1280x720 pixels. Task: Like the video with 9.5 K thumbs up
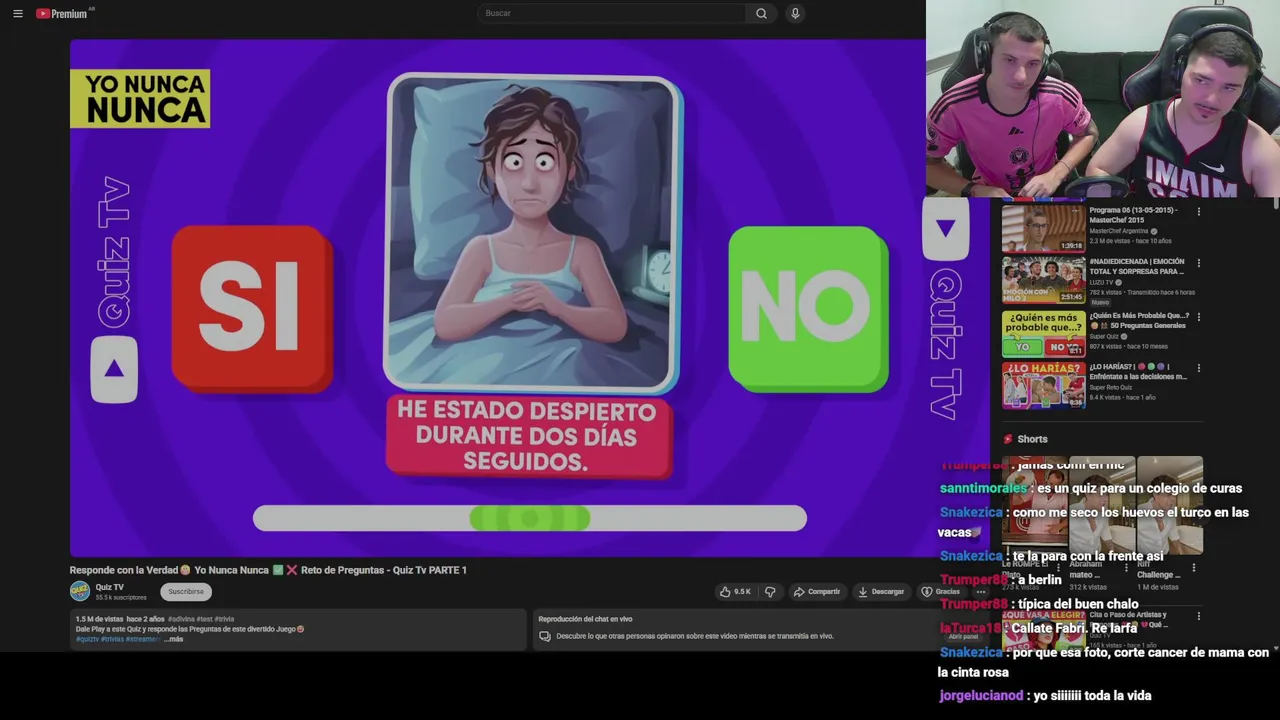(735, 592)
